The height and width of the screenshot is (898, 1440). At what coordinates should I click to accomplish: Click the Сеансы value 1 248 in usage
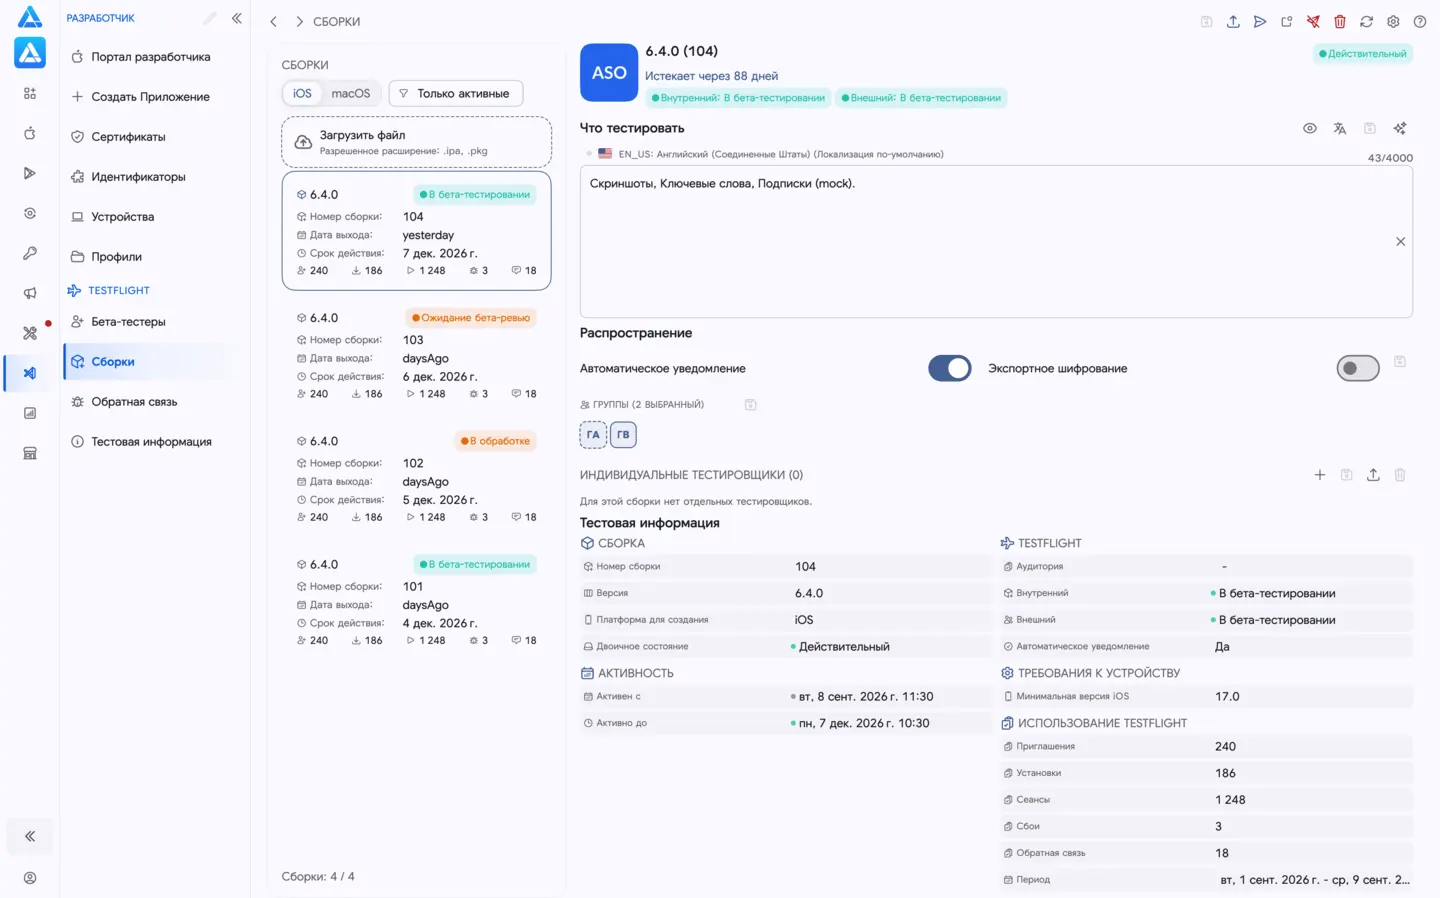(x=1230, y=800)
